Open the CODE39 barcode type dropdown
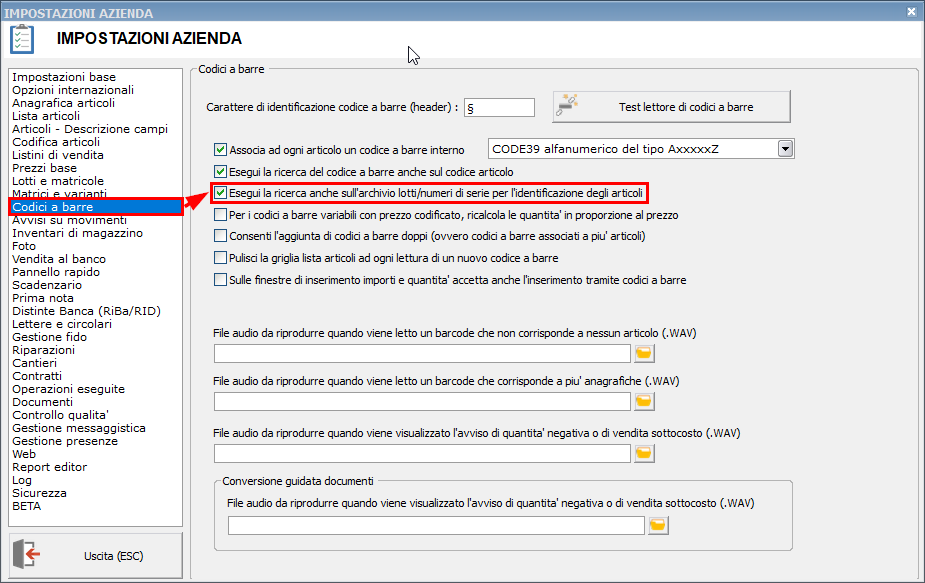This screenshot has height=583, width=925. coord(785,149)
